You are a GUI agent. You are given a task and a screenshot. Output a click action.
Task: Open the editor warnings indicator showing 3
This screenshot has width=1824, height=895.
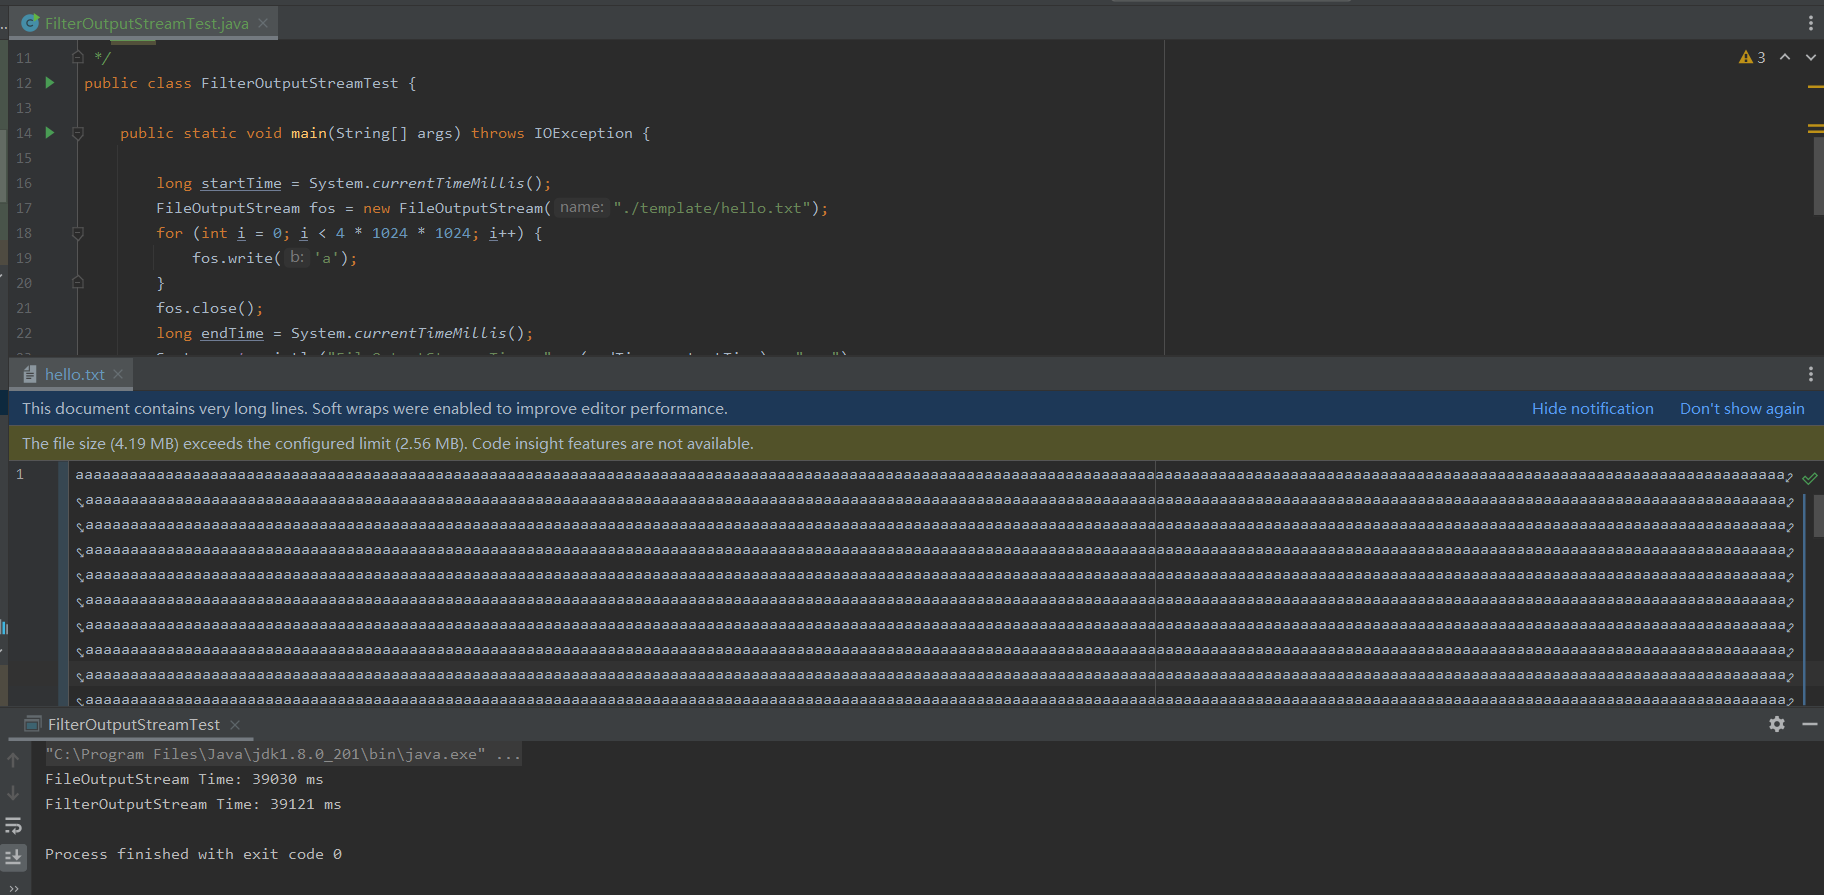[1752, 58]
